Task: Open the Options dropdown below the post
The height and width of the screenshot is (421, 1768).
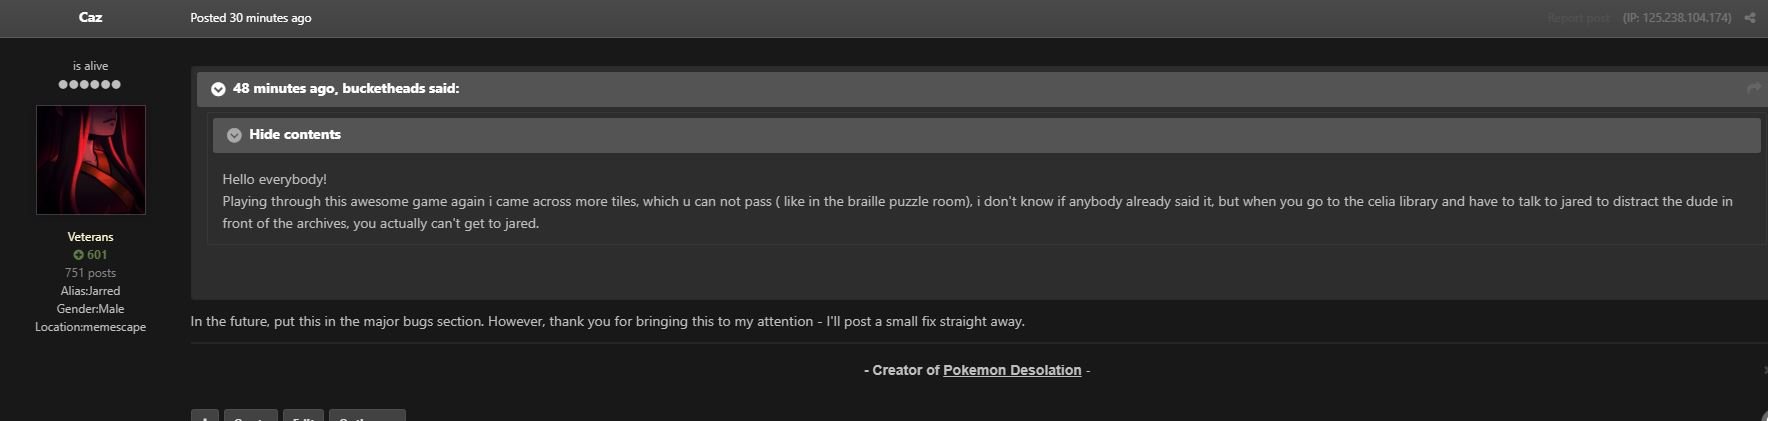Action: point(367,415)
